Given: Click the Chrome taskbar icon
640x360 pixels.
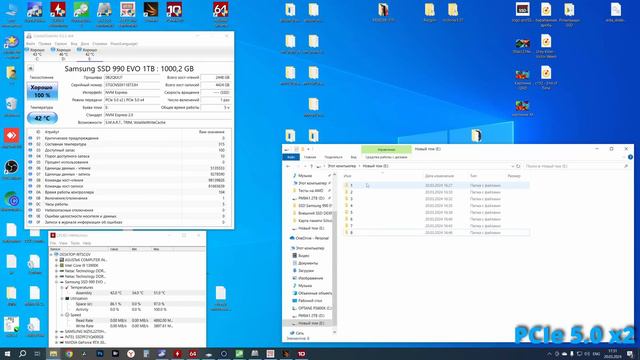Looking at the screenshot, I should click(x=69, y=353).
